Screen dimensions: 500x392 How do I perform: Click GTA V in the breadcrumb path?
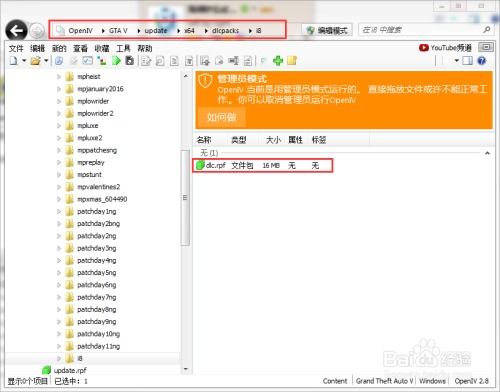pos(118,31)
